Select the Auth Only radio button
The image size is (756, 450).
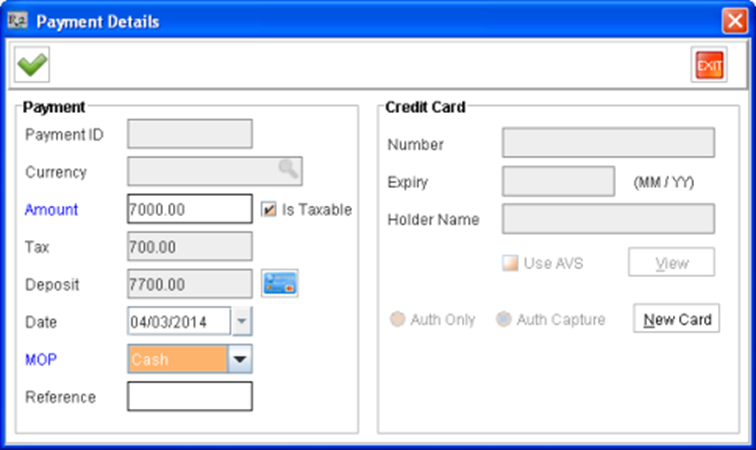click(x=397, y=319)
